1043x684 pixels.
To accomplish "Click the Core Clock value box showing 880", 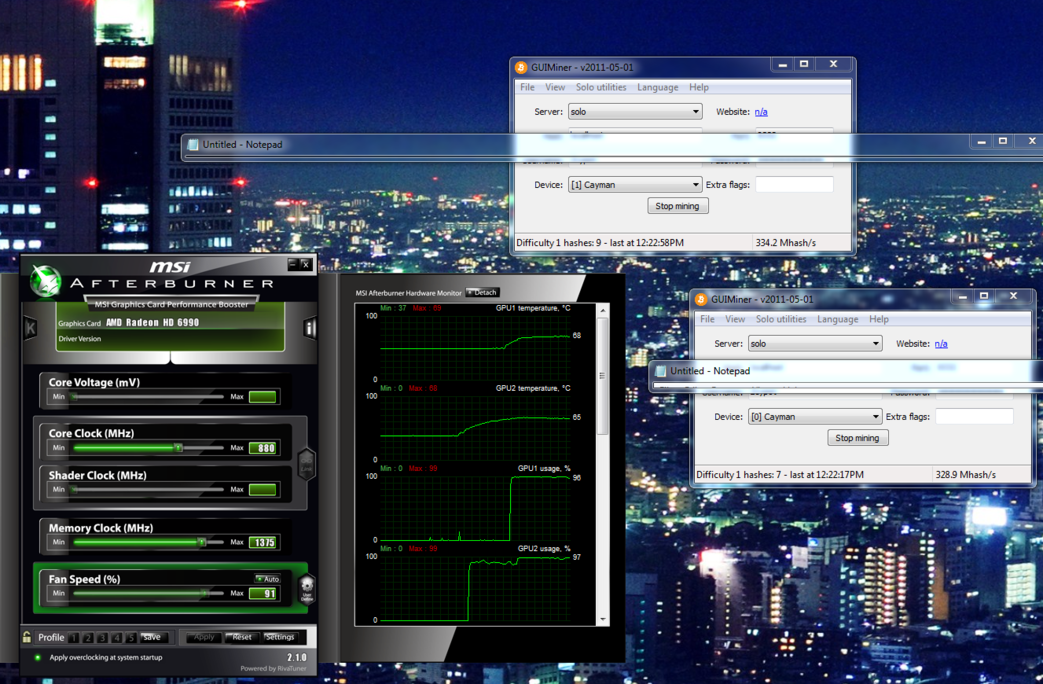I will click(x=263, y=448).
